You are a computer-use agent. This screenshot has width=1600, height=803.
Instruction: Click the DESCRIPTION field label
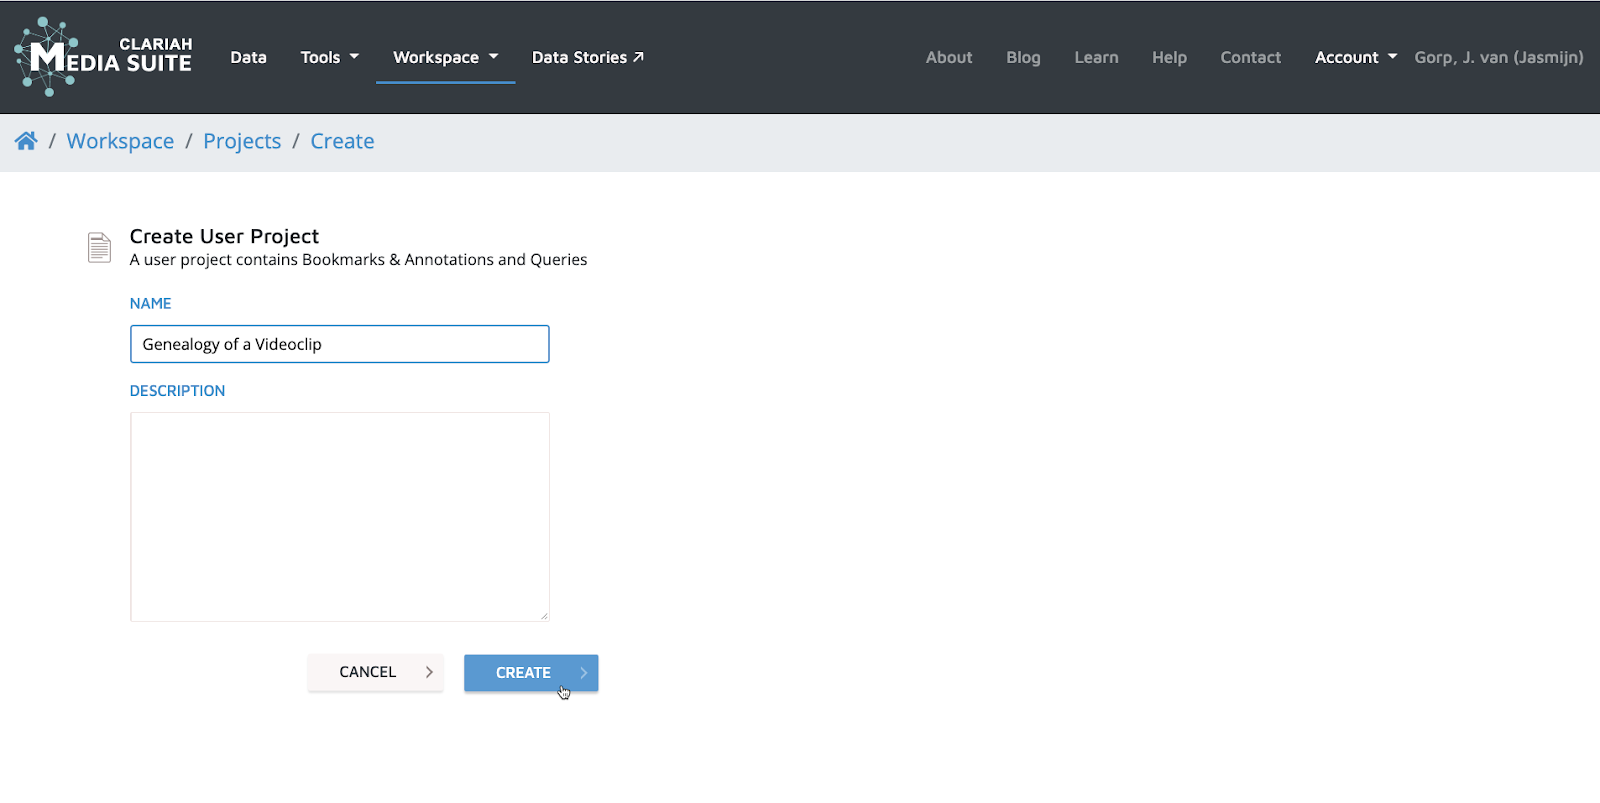(177, 391)
